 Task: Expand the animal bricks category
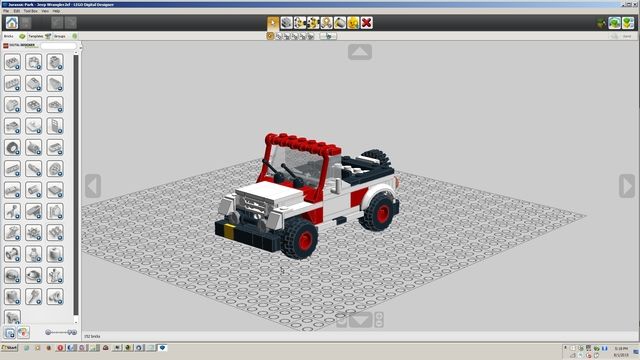pos(12,317)
